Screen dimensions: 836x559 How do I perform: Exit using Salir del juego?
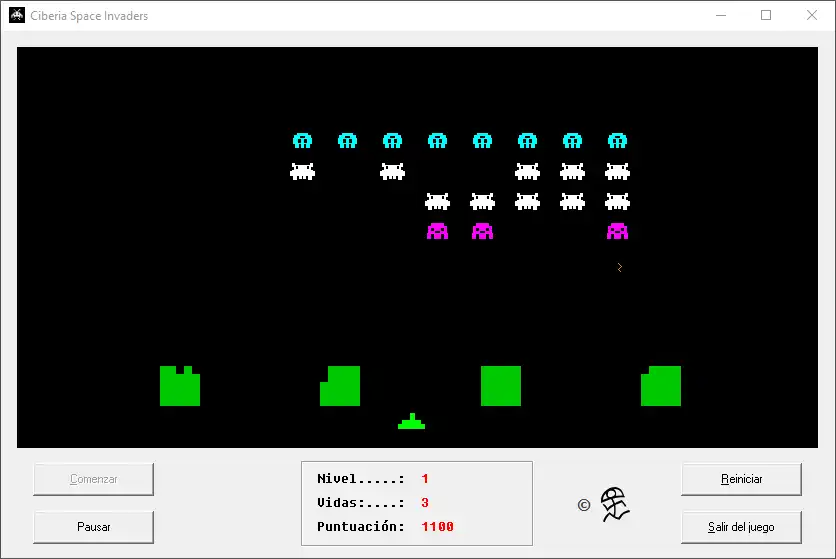(x=741, y=527)
